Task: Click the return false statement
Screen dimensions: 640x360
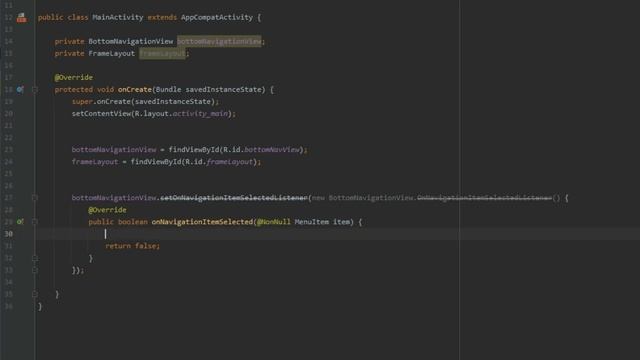Action: tap(133, 246)
